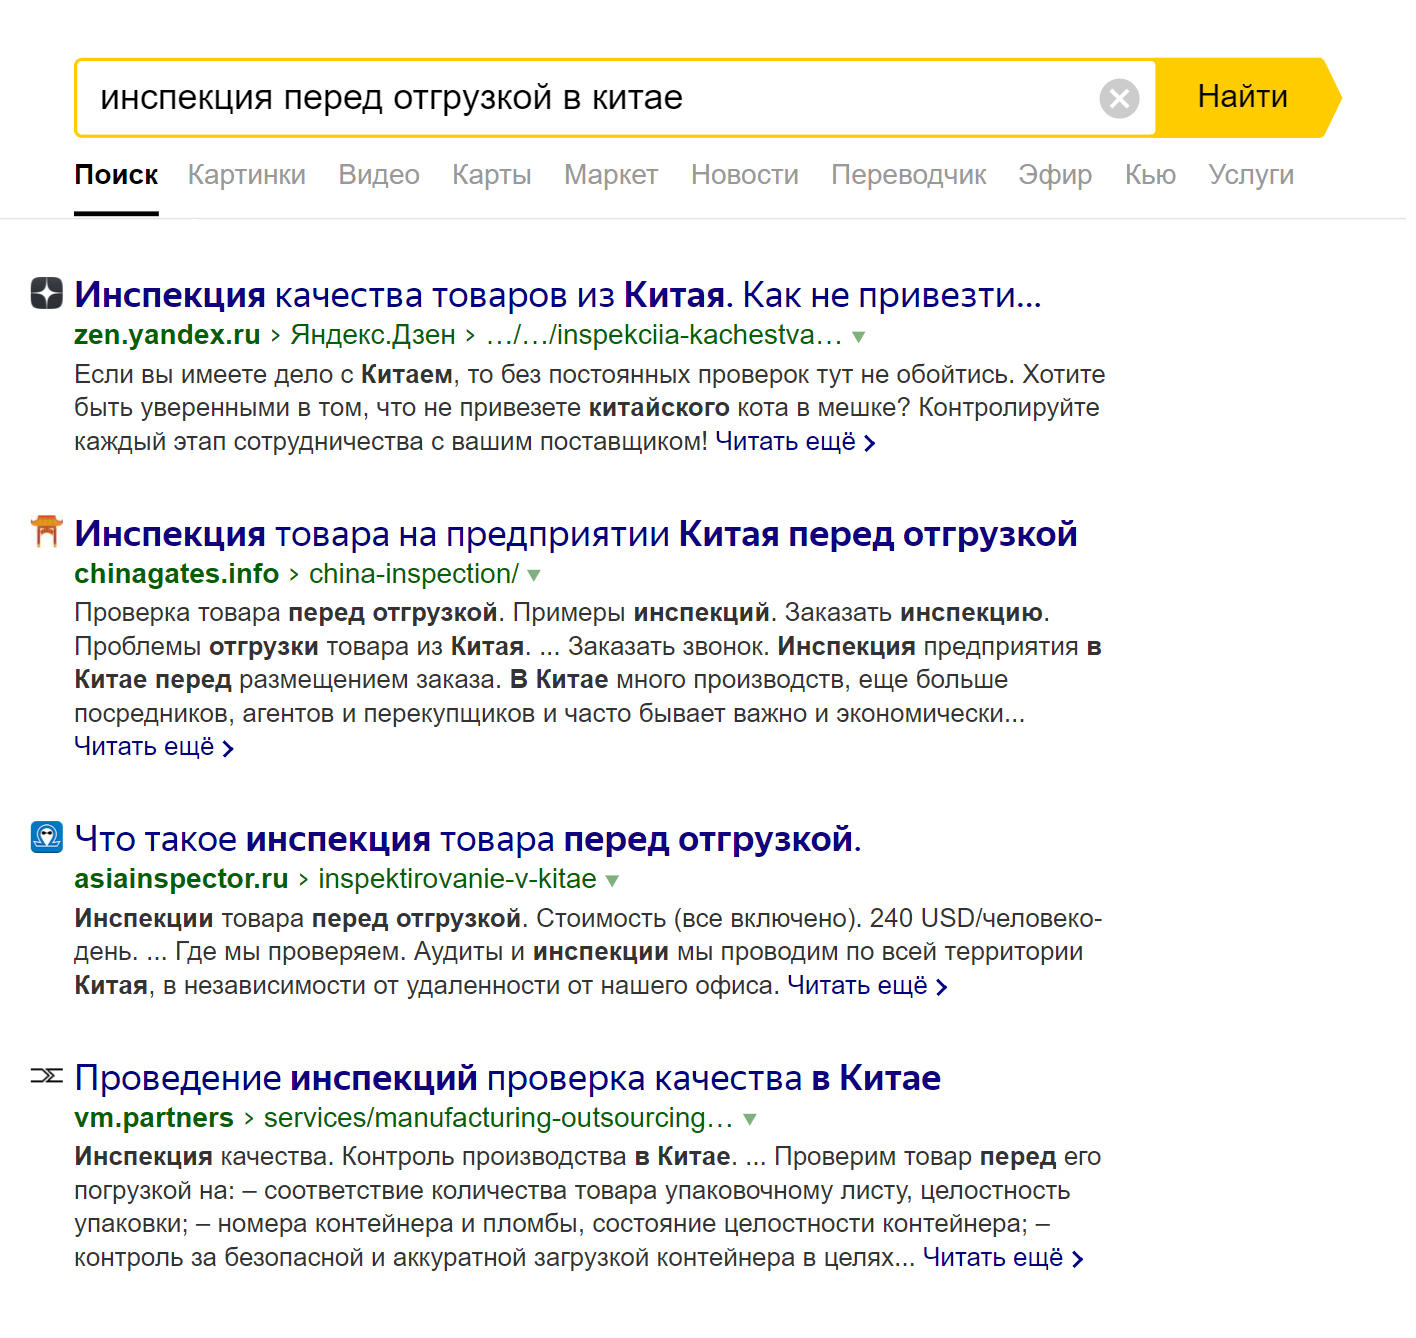This screenshot has height=1338, width=1416.
Task: Open the Переводчик tab
Action: click(909, 175)
